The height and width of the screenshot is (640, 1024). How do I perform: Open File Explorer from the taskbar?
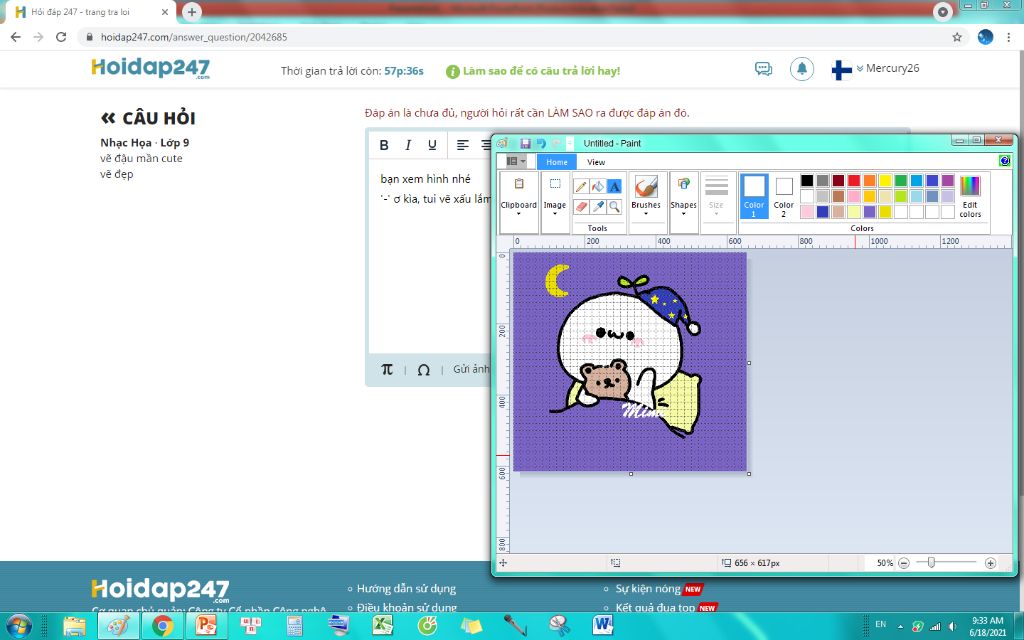[74, 626]
